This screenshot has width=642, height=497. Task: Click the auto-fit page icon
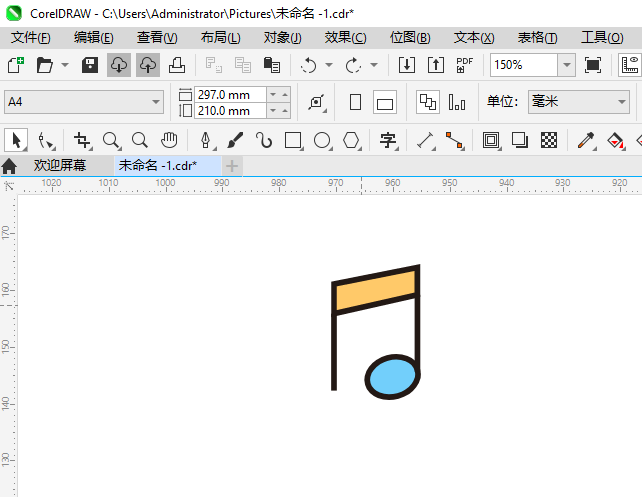click(x=317, y=102)
